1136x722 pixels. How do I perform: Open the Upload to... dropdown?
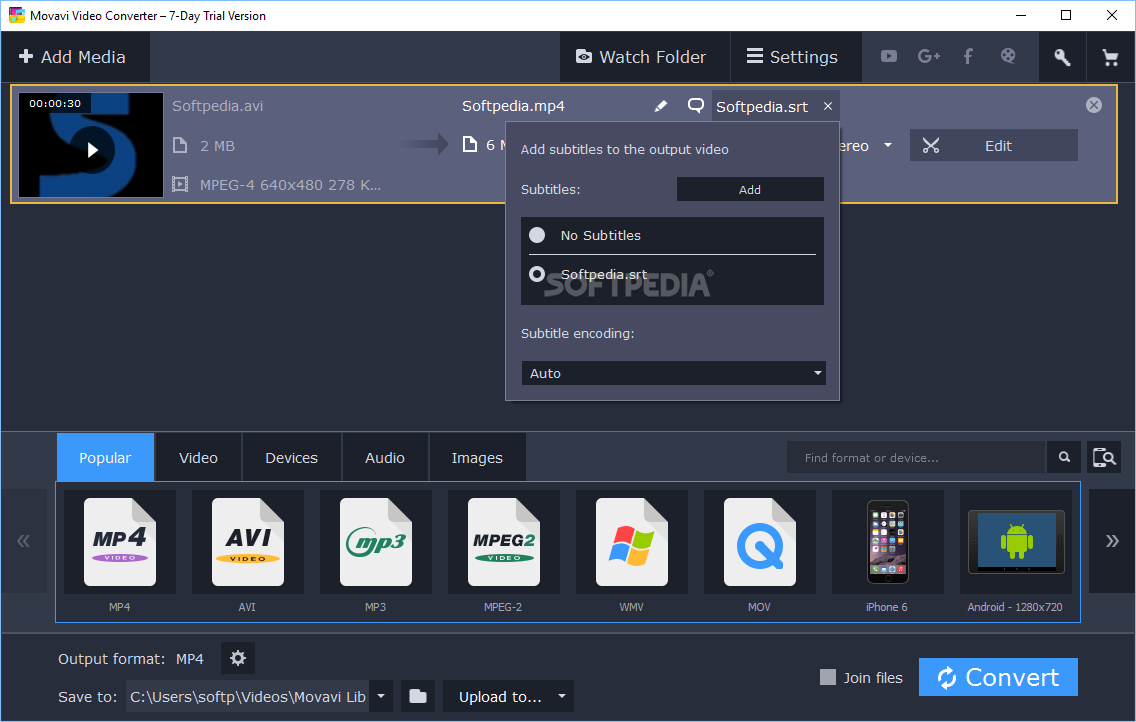coord(508,697)
